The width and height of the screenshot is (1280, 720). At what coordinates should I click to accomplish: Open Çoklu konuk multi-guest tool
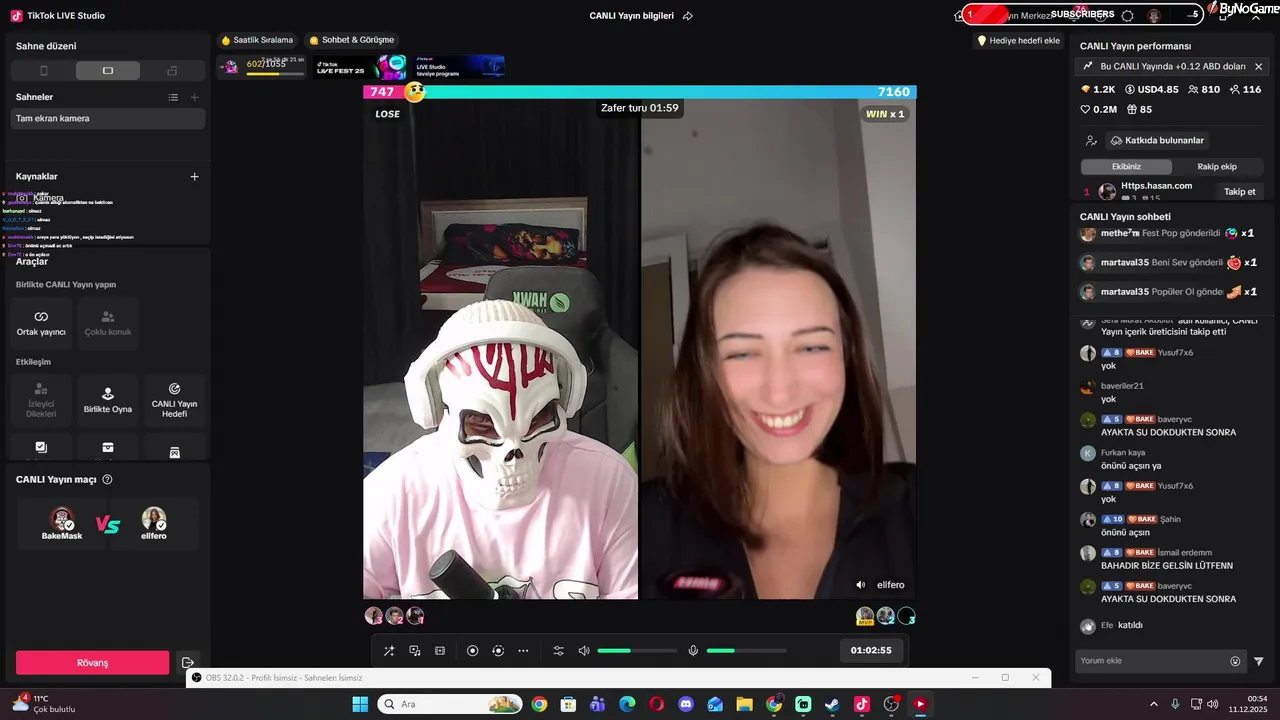tap(108, 323)
